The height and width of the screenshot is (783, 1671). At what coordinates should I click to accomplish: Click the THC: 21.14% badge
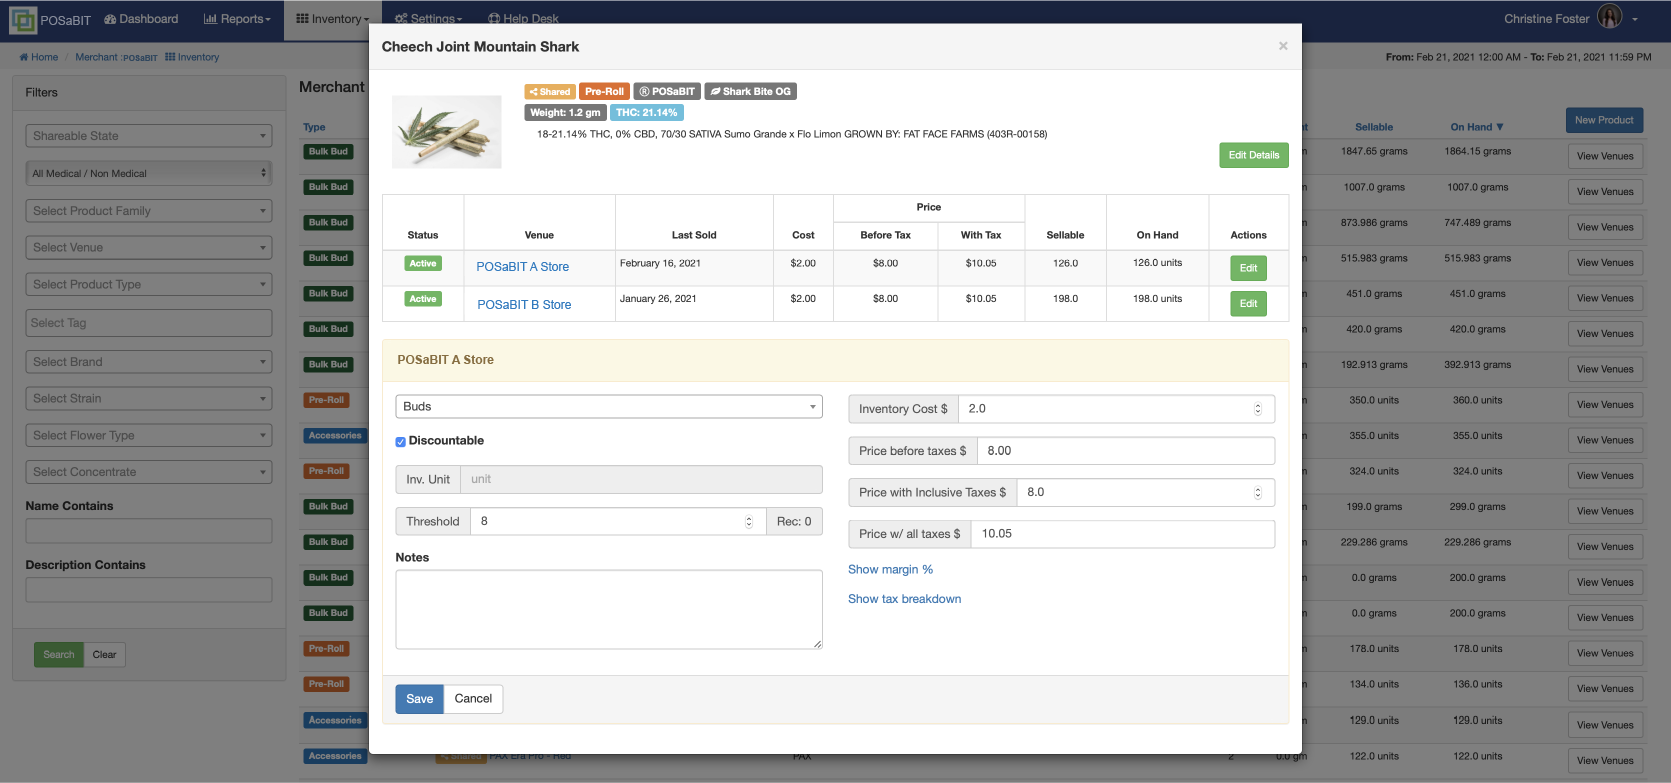pos(646,113)
